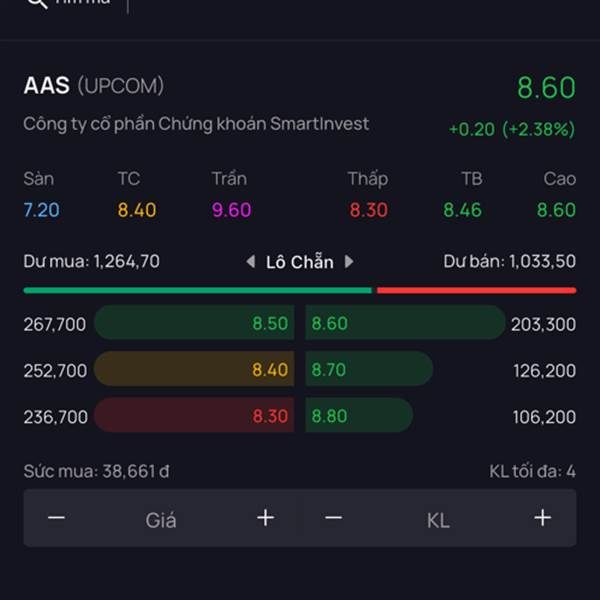The width and height of the screenshot is (600, 600).
Task: Decrease quantity with KL minus button
Action: click(334, 518)
